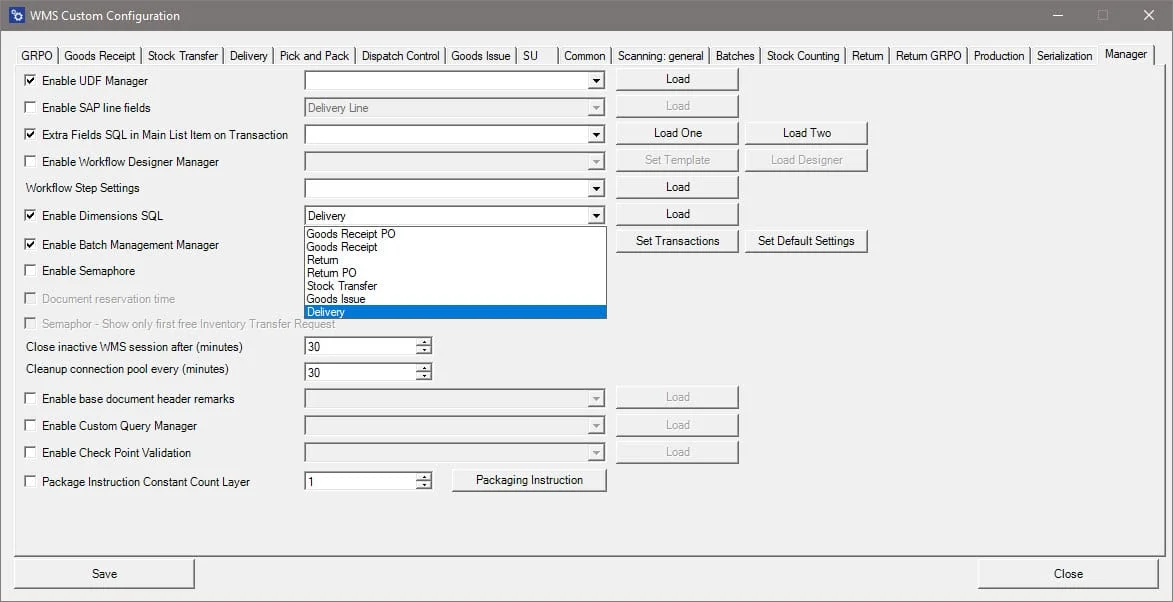
Task: Open the Dispatch Control tab
Action: tap(400, 56)
